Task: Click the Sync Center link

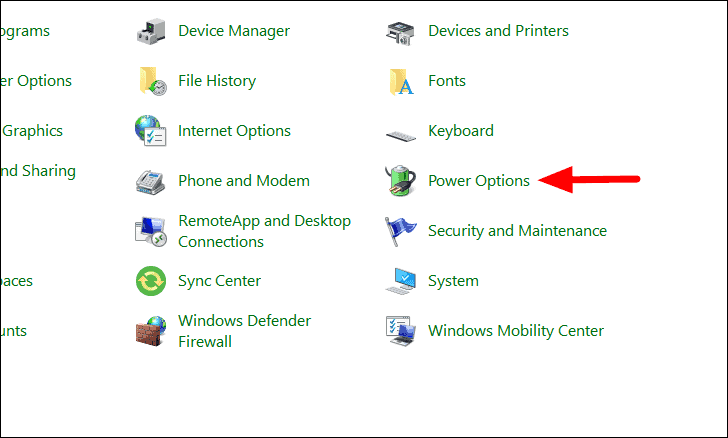Action: tap(220, 281)
